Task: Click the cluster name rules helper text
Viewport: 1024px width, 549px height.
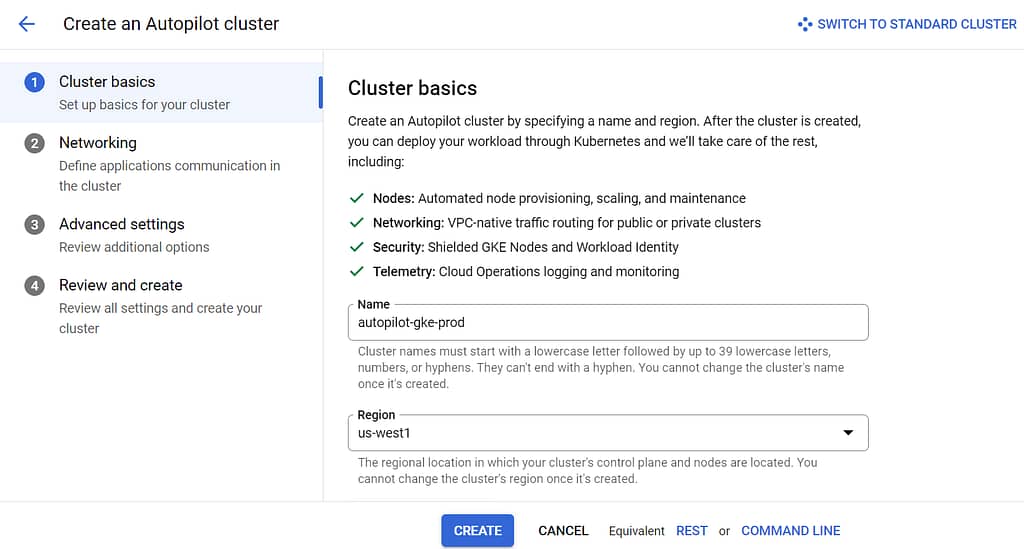Action: (601, 368)
